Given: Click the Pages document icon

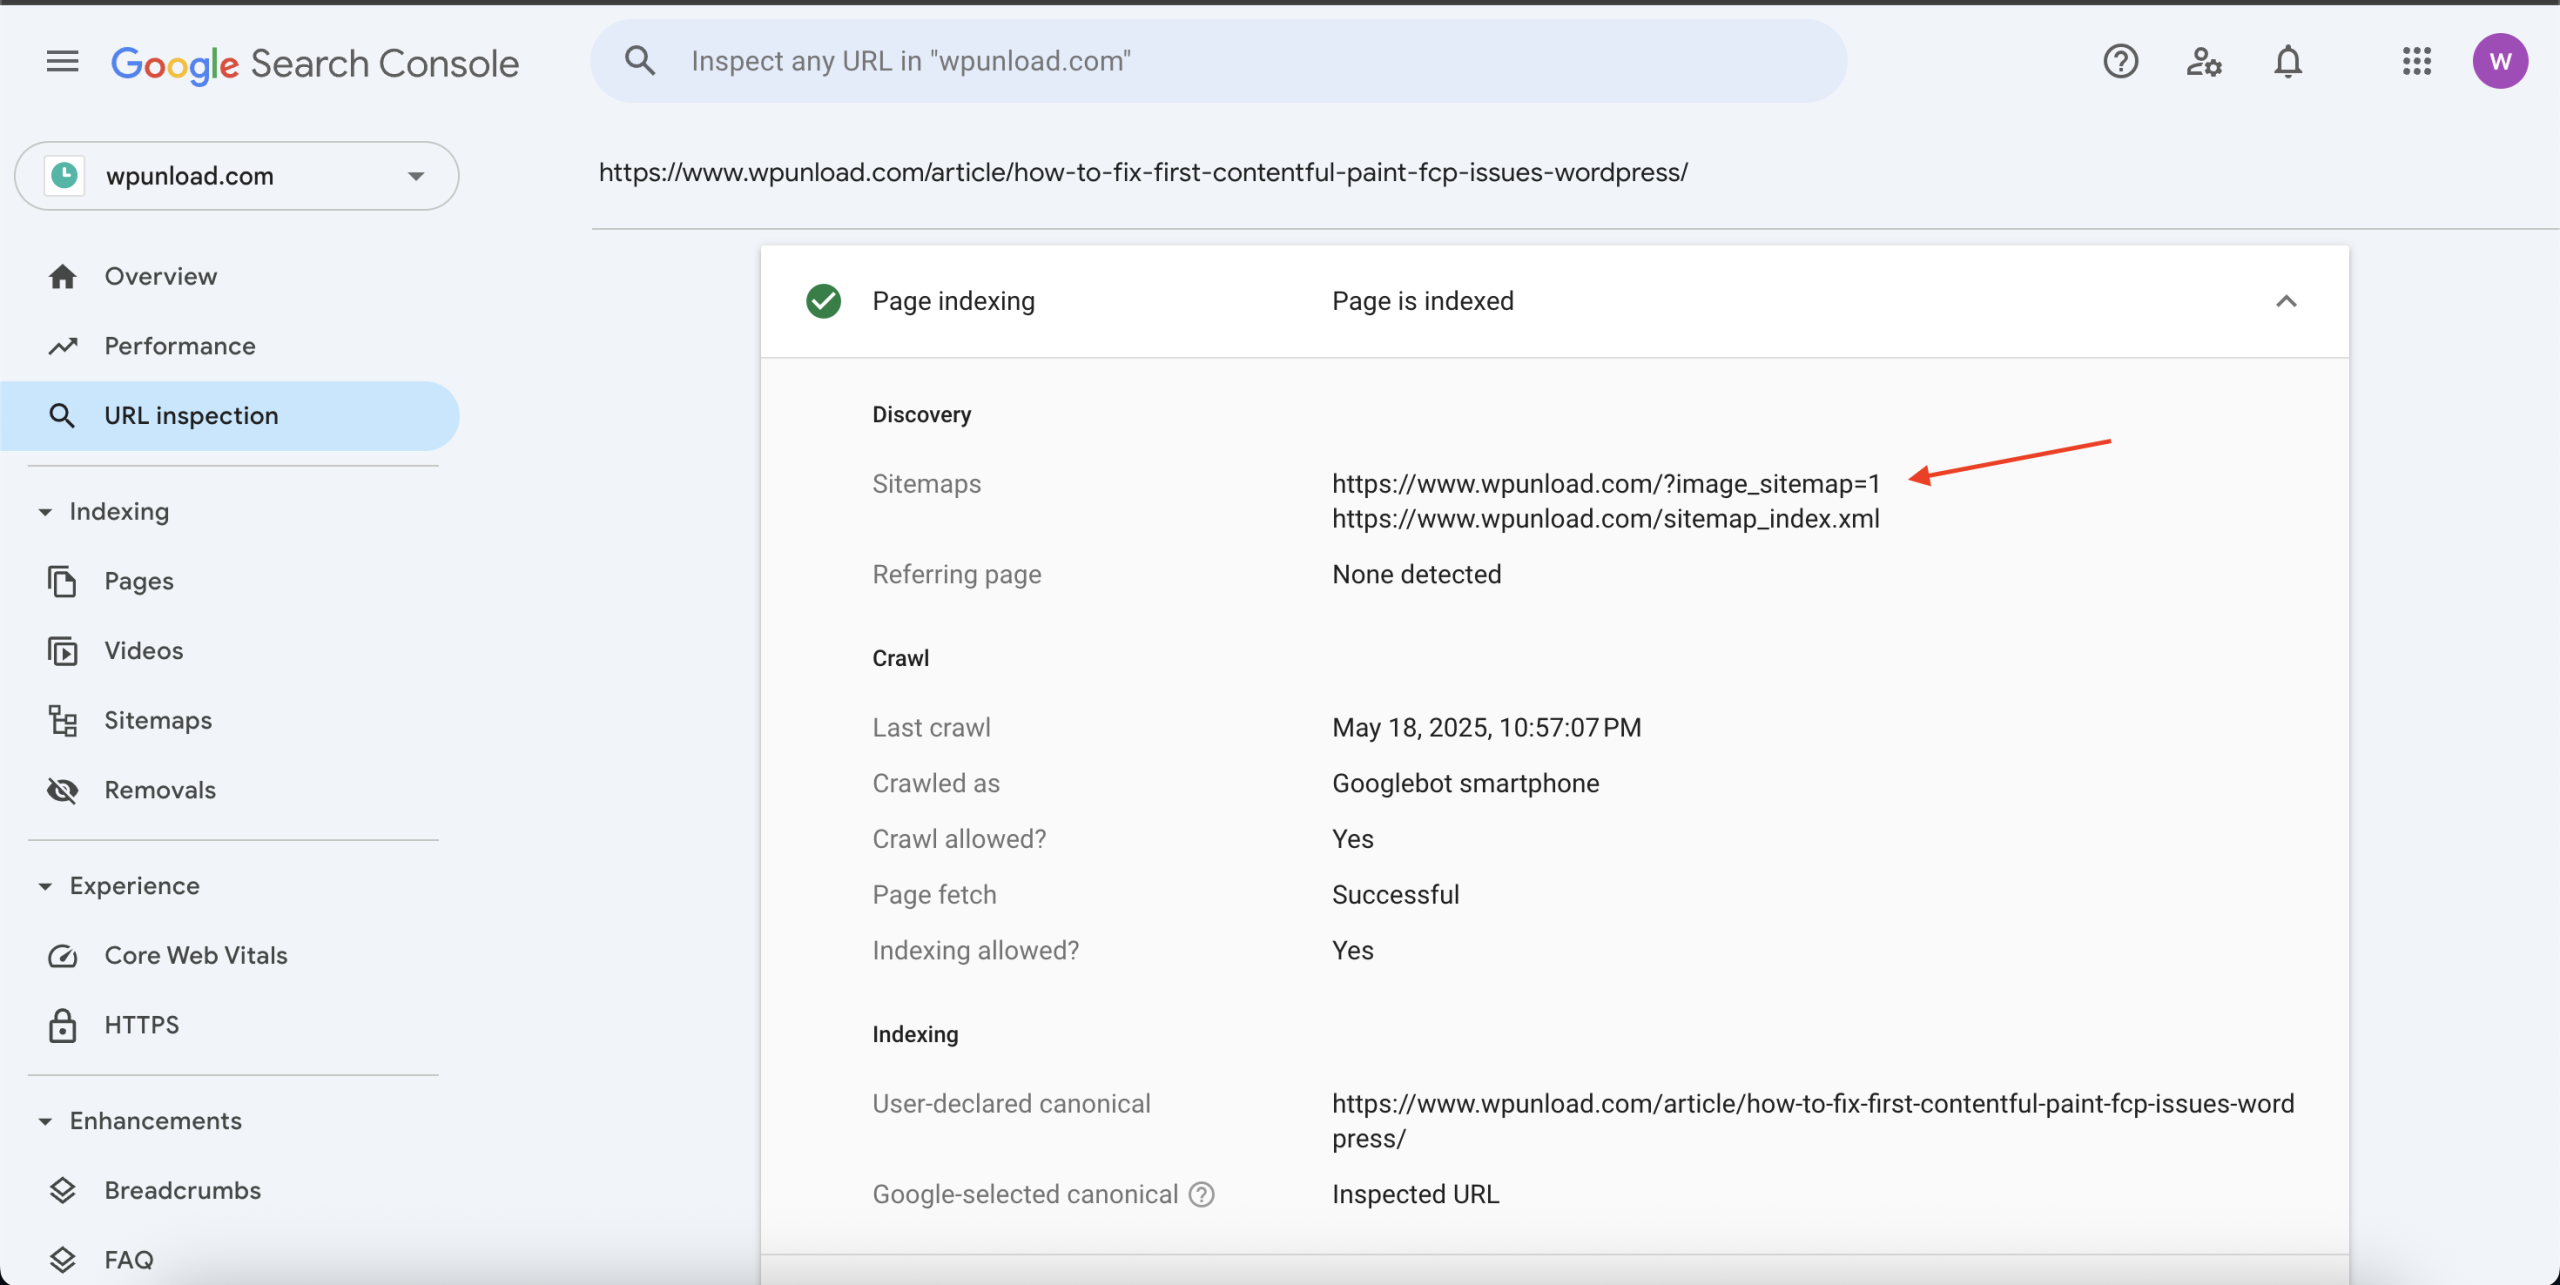Looking at the screenshot, I should 62,581.
